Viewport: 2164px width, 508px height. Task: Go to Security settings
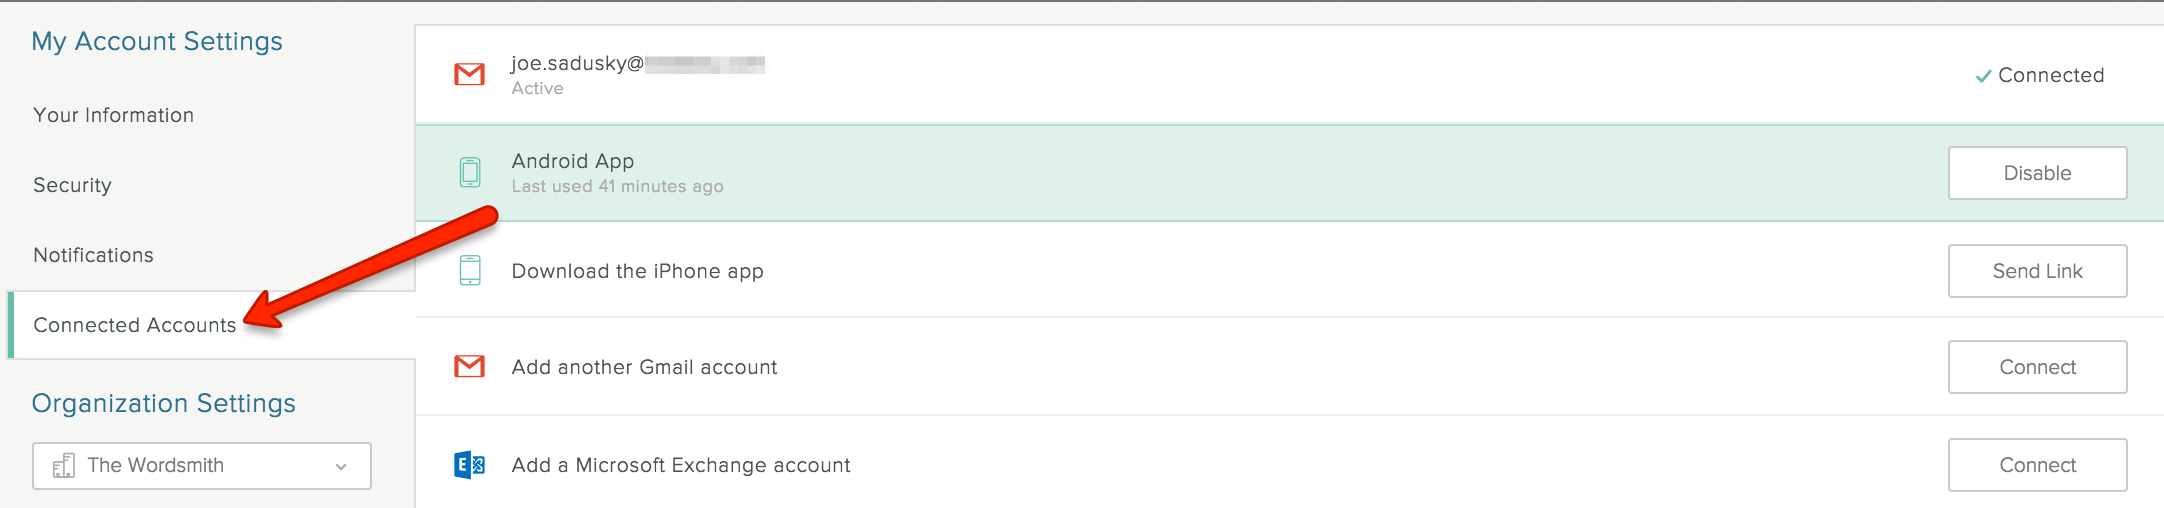pos(72,185)
